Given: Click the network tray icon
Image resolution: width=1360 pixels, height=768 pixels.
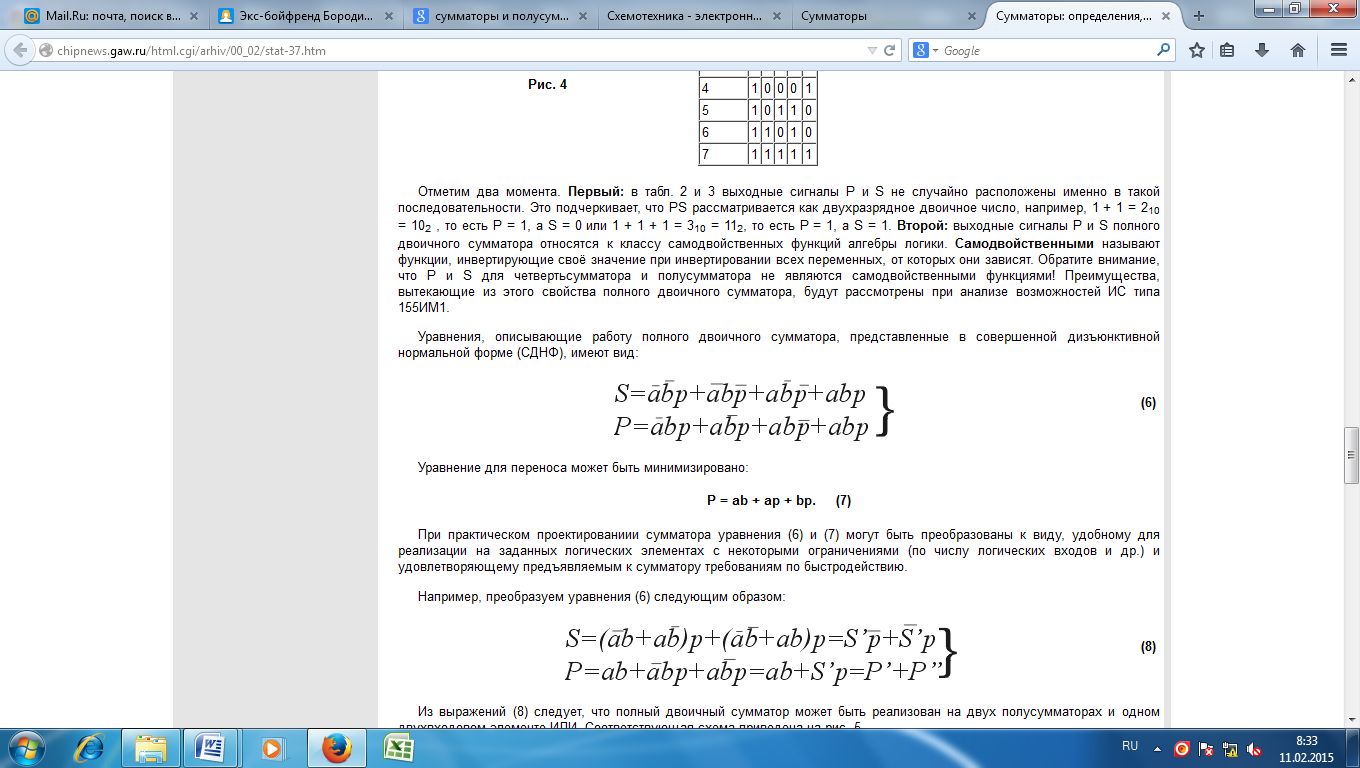Looking at the screenshot, I should [1230, 748].
